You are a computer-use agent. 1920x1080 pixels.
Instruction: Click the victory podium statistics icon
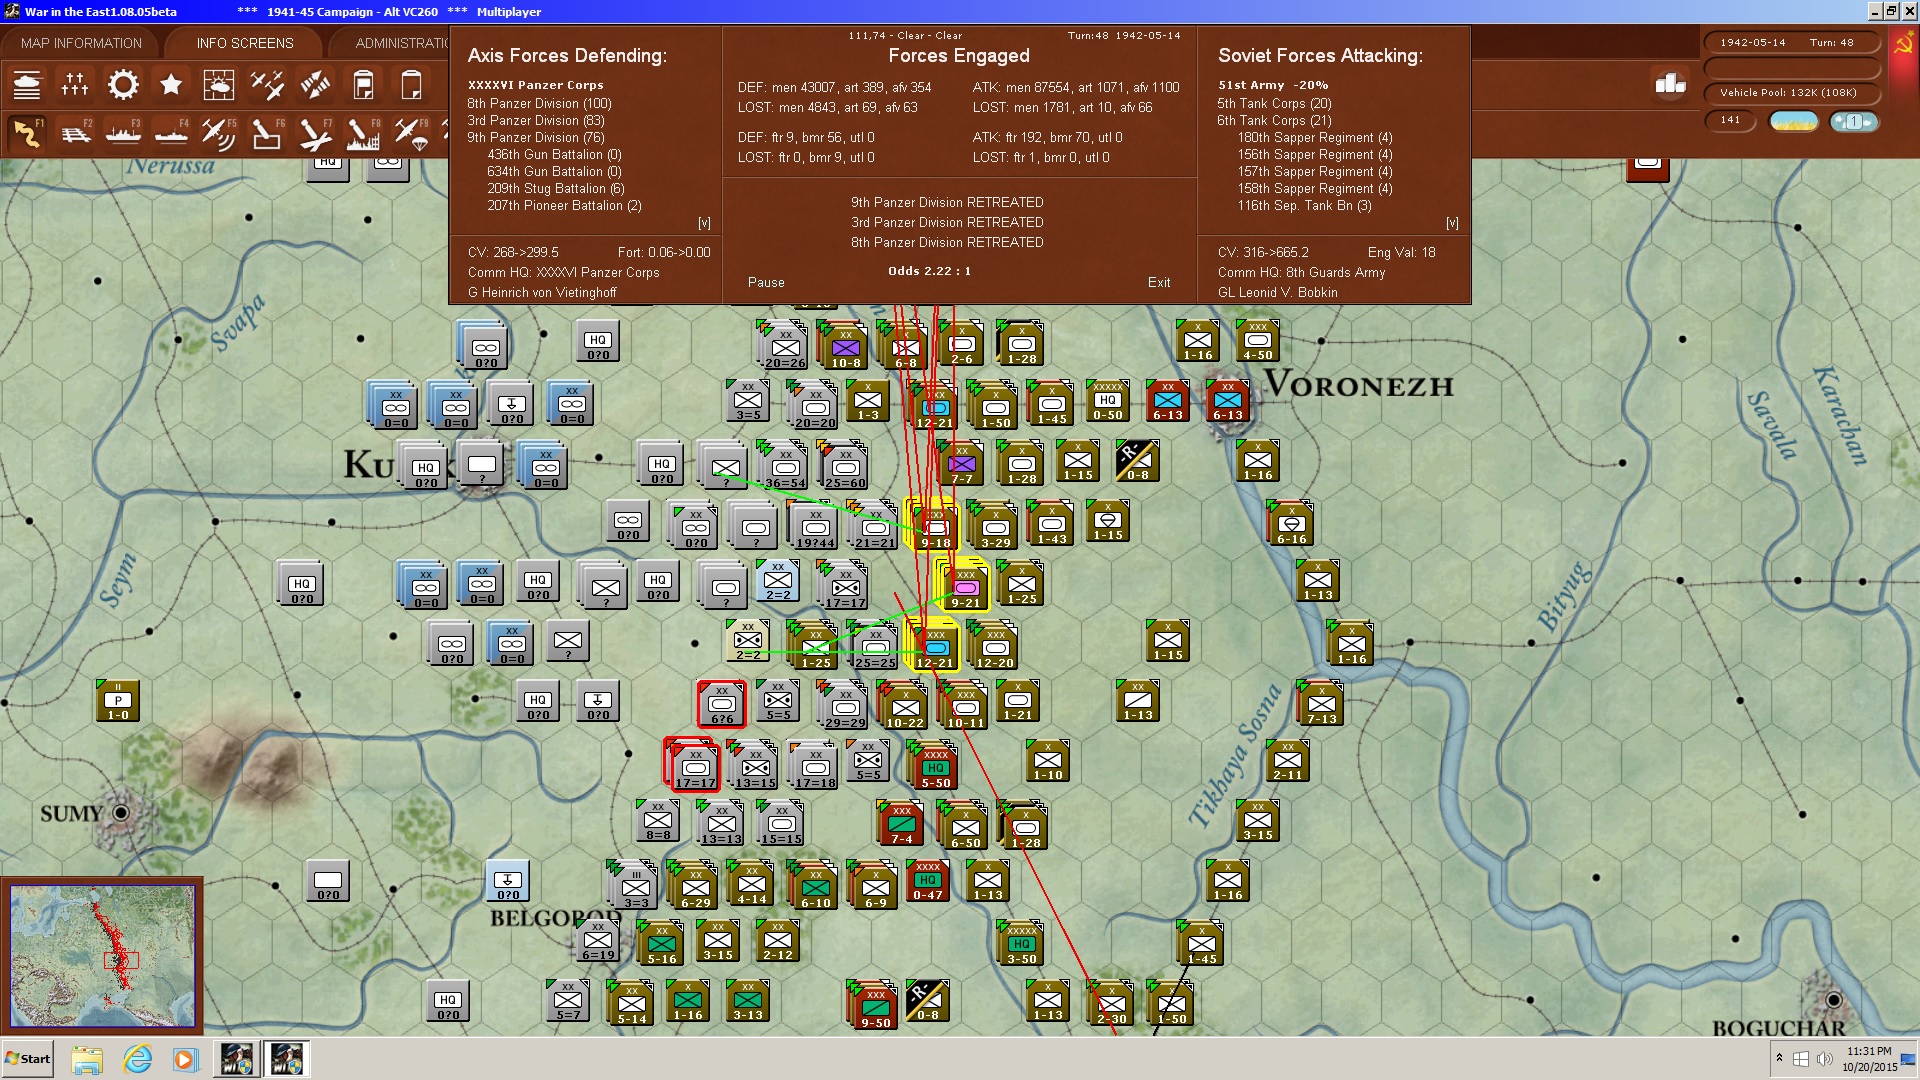1670,84
